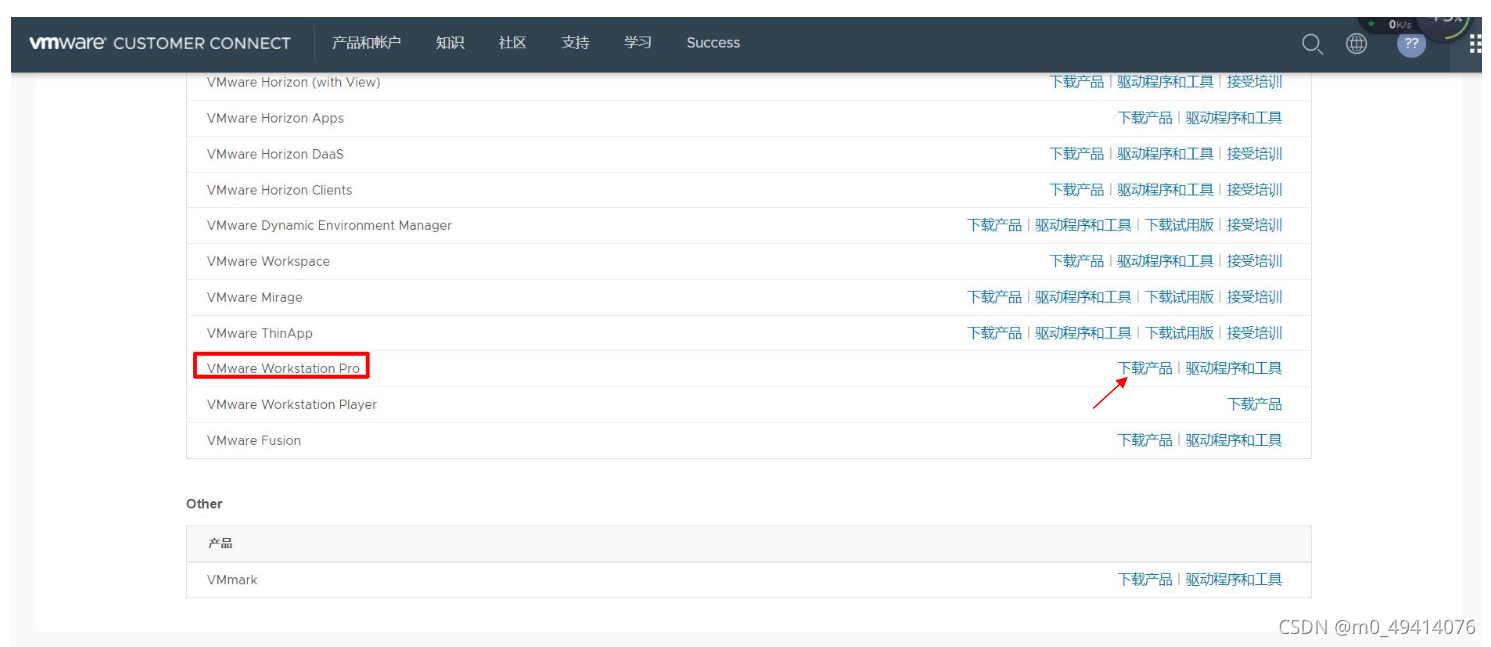Click 下载产品 for VMware Horizon Clients

tap(1077, 190)
